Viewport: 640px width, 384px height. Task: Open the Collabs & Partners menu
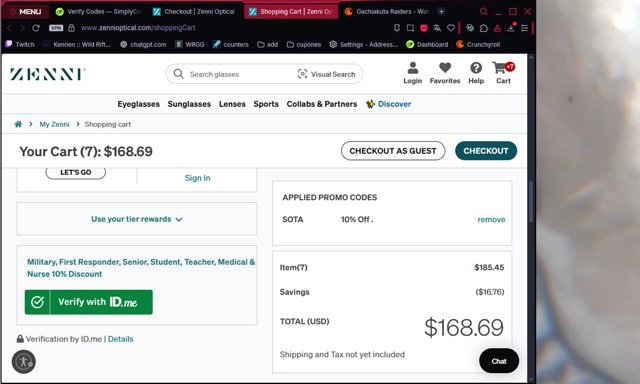tap(322, 104)
